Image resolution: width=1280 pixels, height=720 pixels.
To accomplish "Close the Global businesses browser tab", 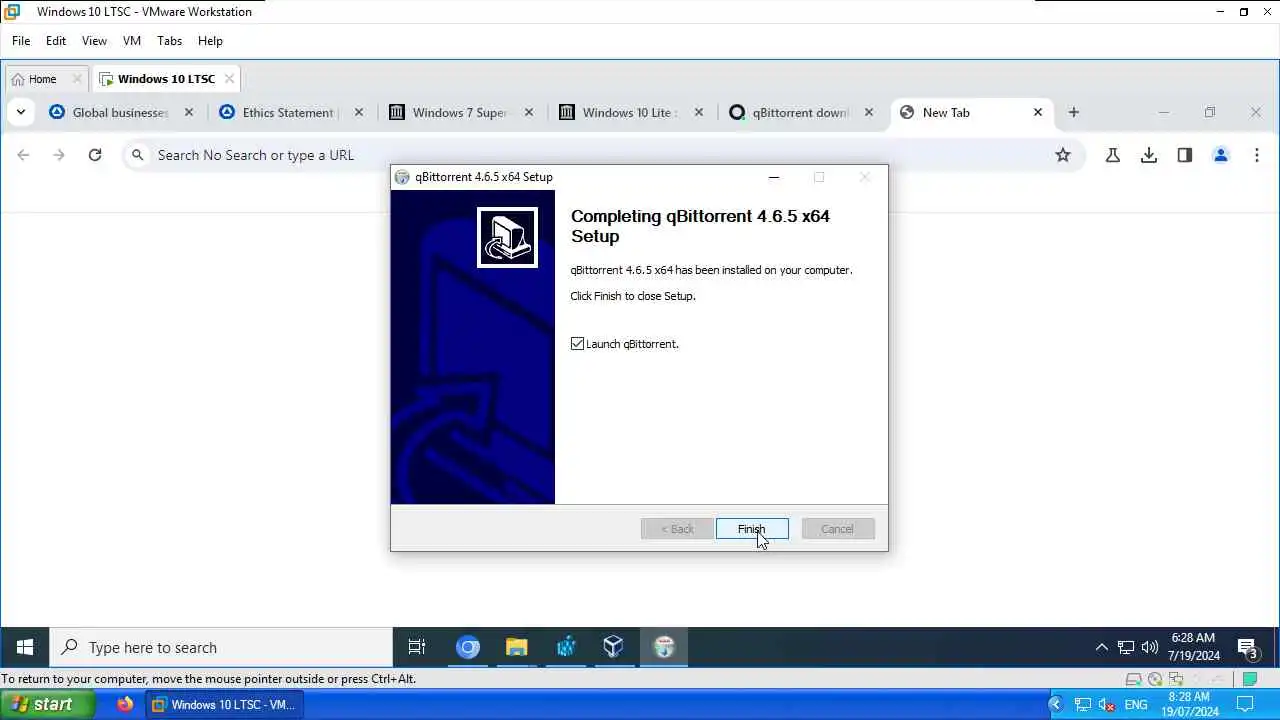I will [x=189, y=112].
